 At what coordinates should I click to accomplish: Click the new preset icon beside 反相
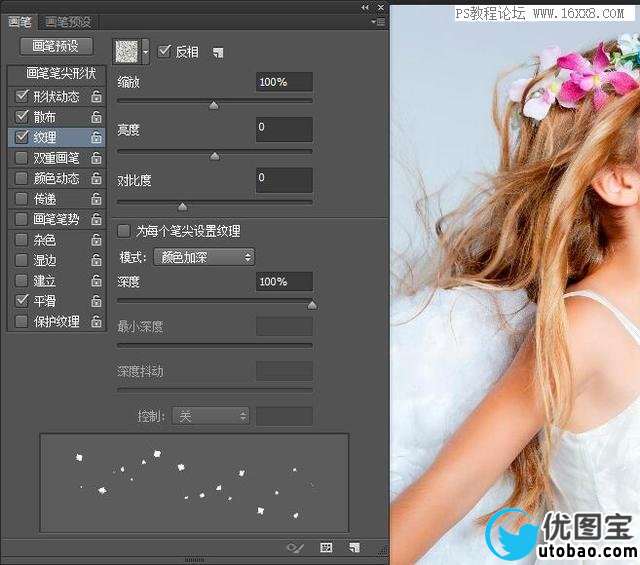tap(218, 52)
